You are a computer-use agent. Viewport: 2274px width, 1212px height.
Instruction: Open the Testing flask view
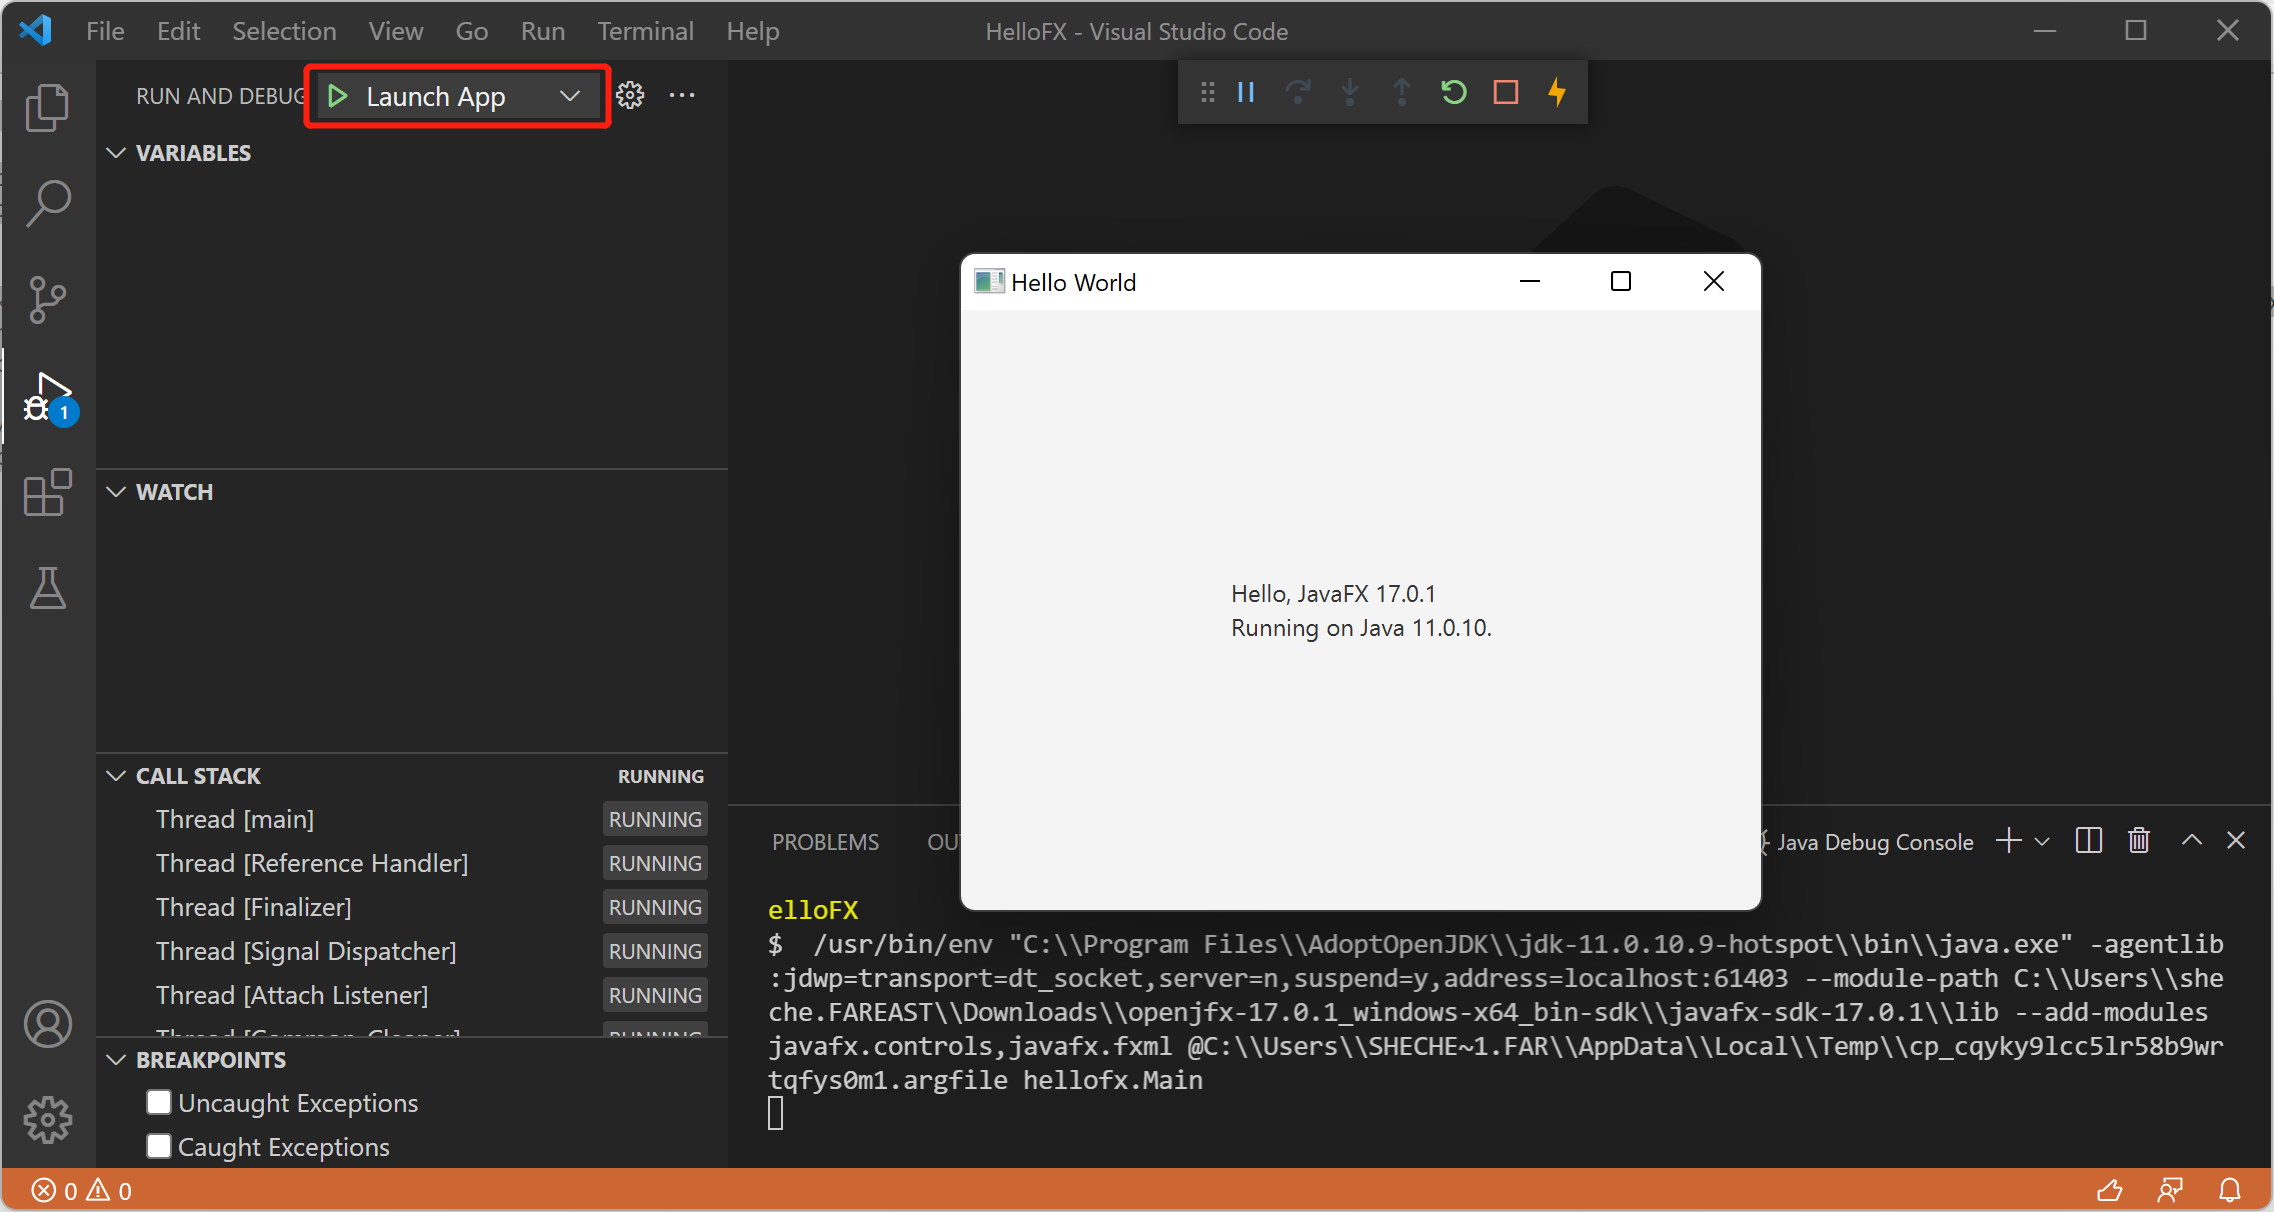click(47, 588)
